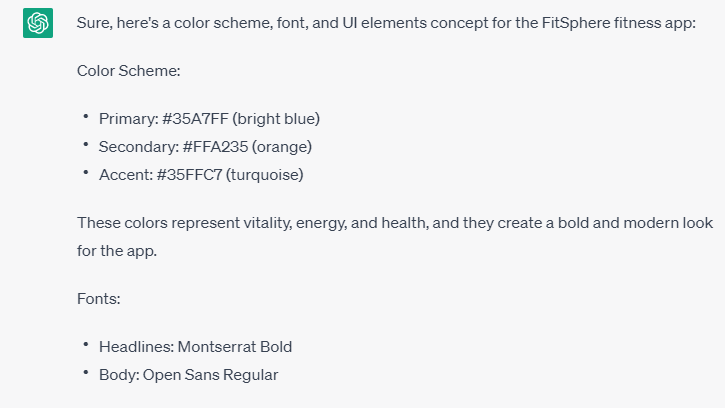The height and width of the screenshot is (408, 725).
Task: Click the bullet point before Headlines
Action: point(86,345)
